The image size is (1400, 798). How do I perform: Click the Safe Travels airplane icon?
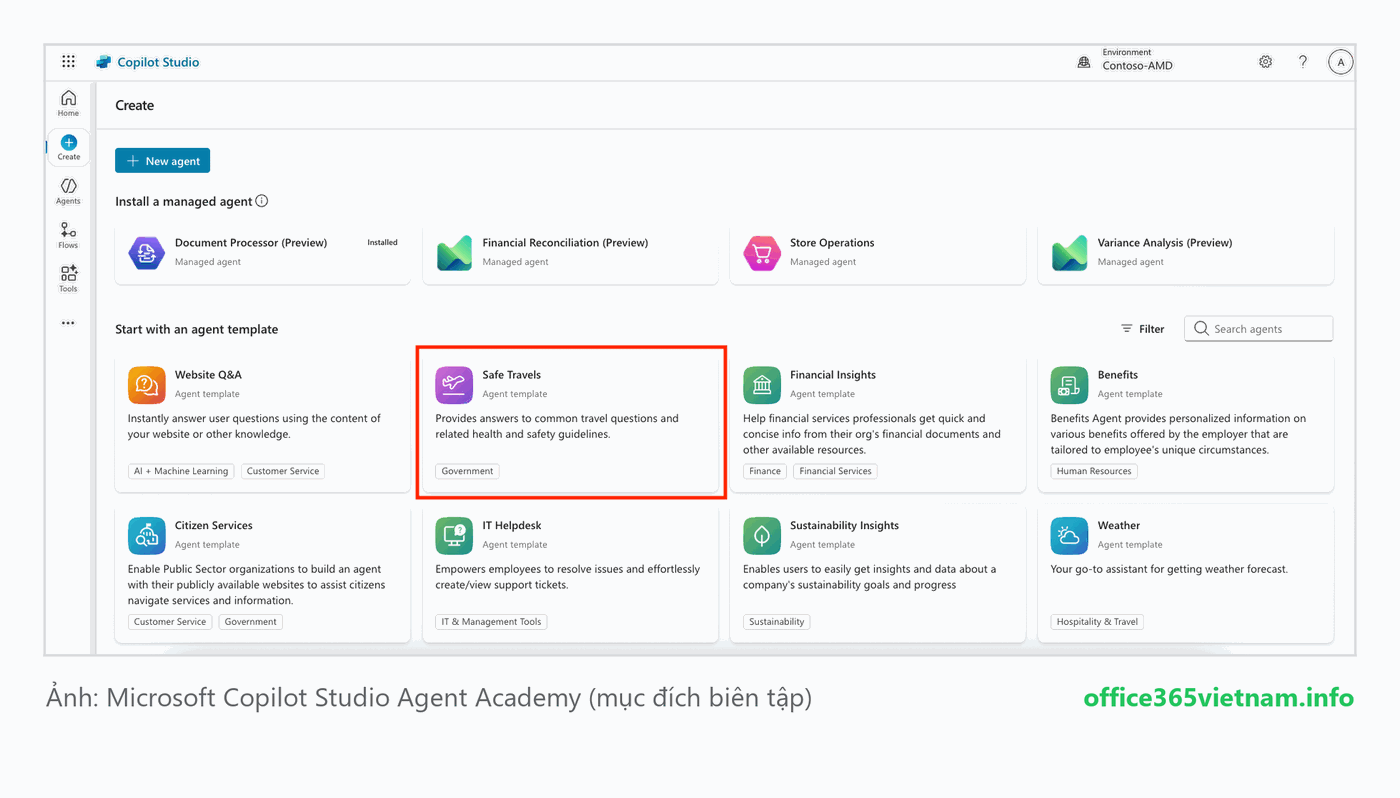454,385
